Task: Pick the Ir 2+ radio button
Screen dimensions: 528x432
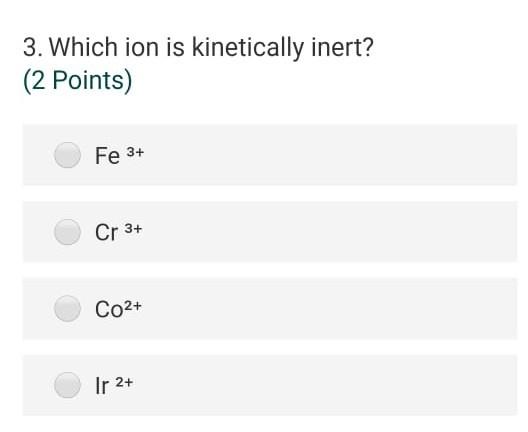Action: (67, 385)
